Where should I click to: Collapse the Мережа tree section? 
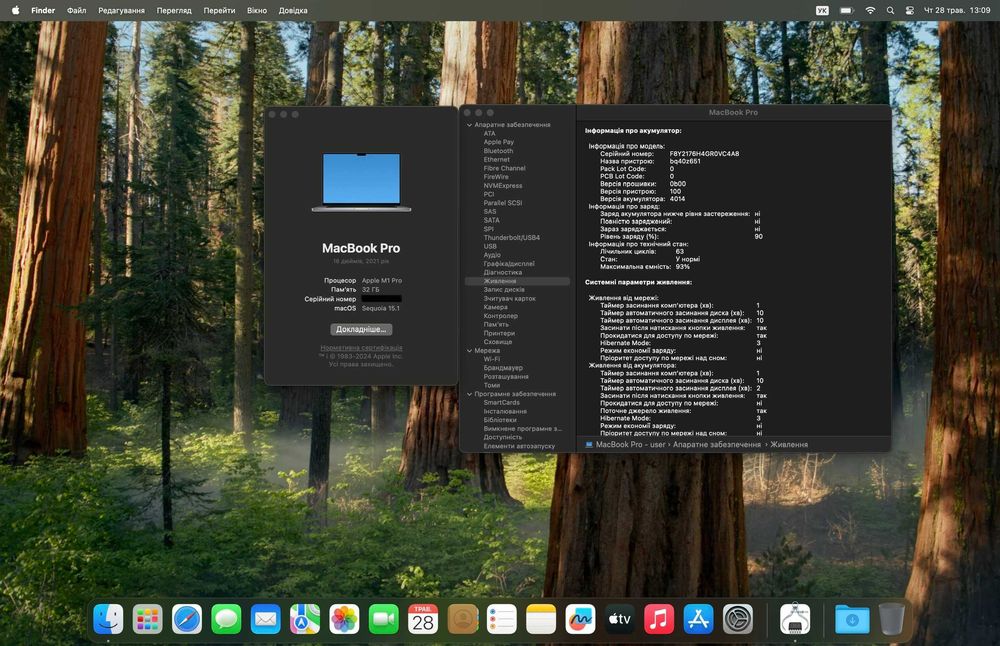(x=469, y=351)
